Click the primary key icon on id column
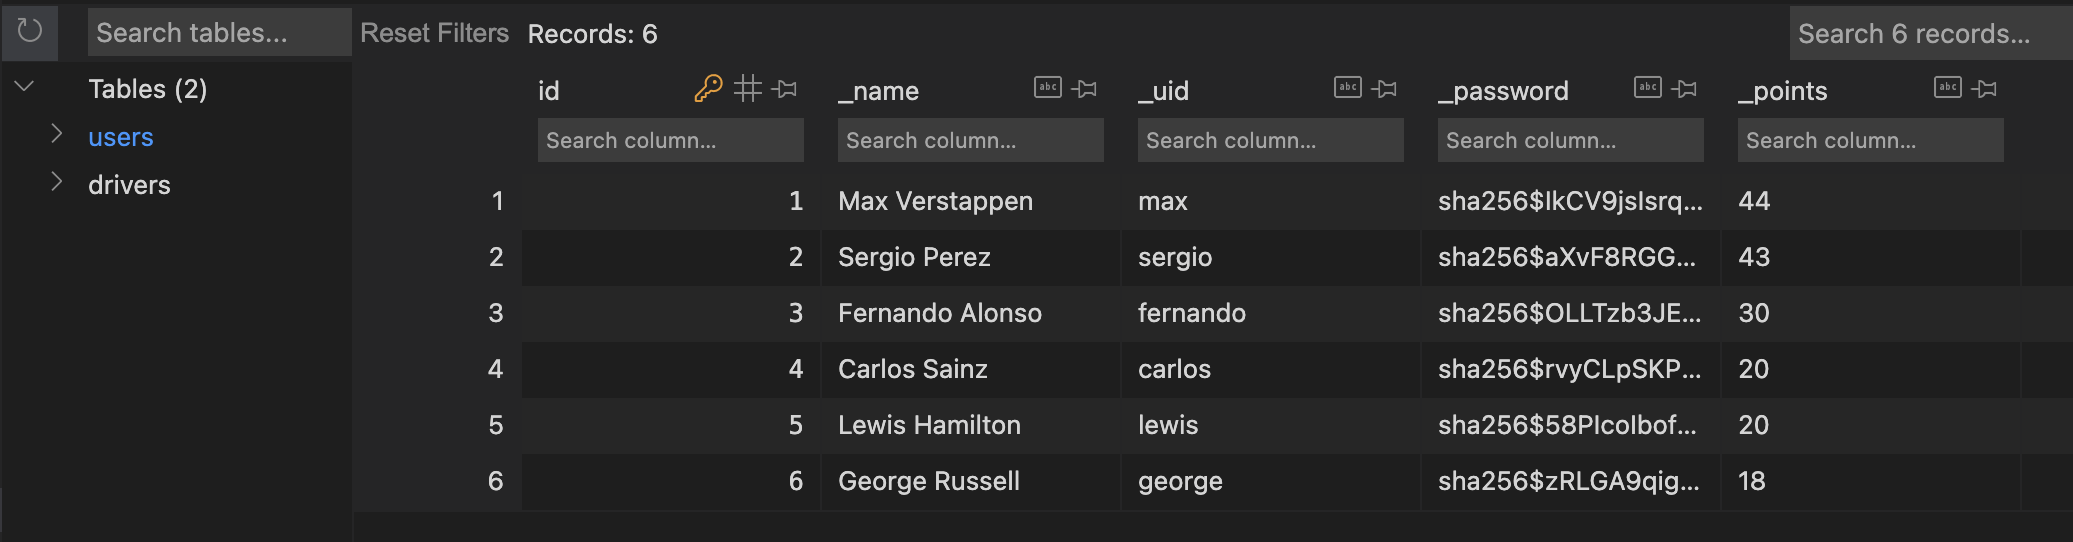 tap(708, 89)
